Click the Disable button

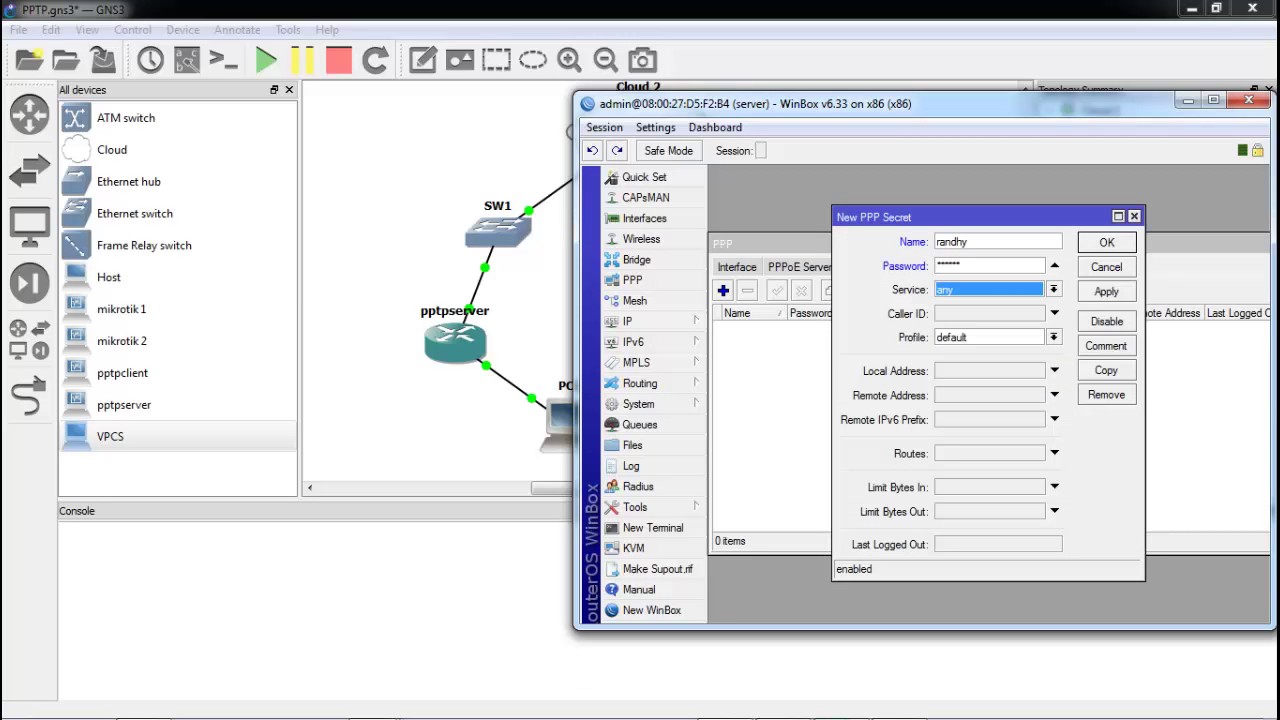point(1107,321)
